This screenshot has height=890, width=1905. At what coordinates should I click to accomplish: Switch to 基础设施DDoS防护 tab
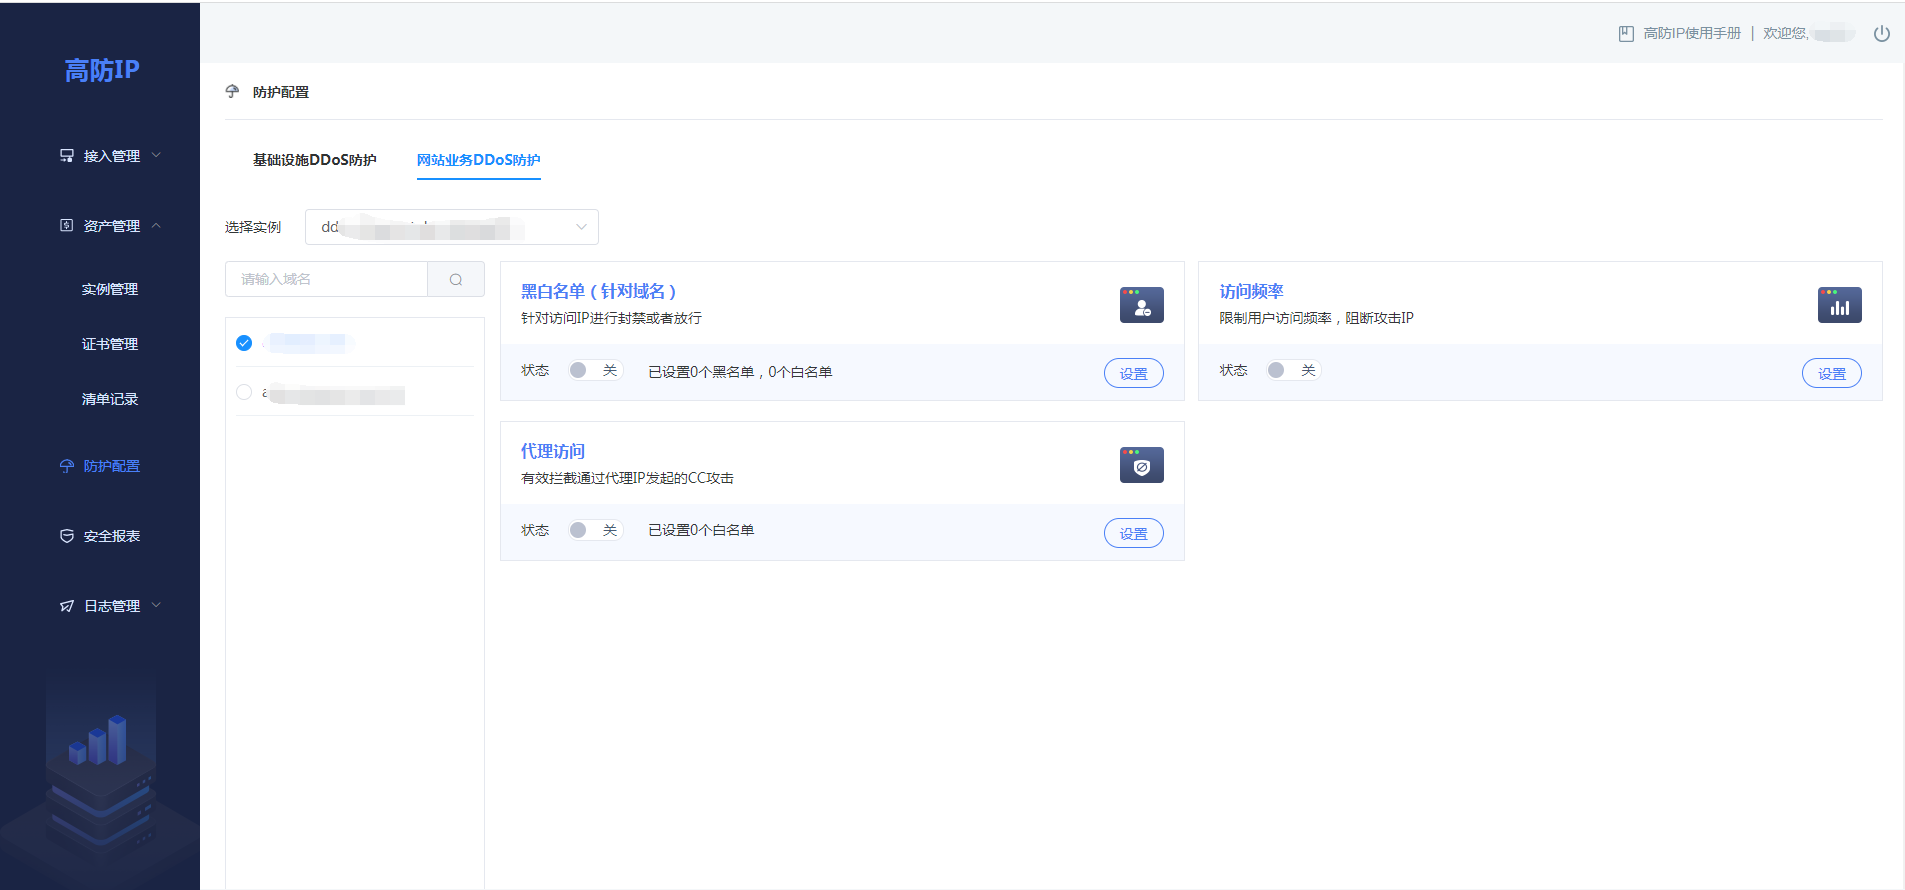click(314, 160)
